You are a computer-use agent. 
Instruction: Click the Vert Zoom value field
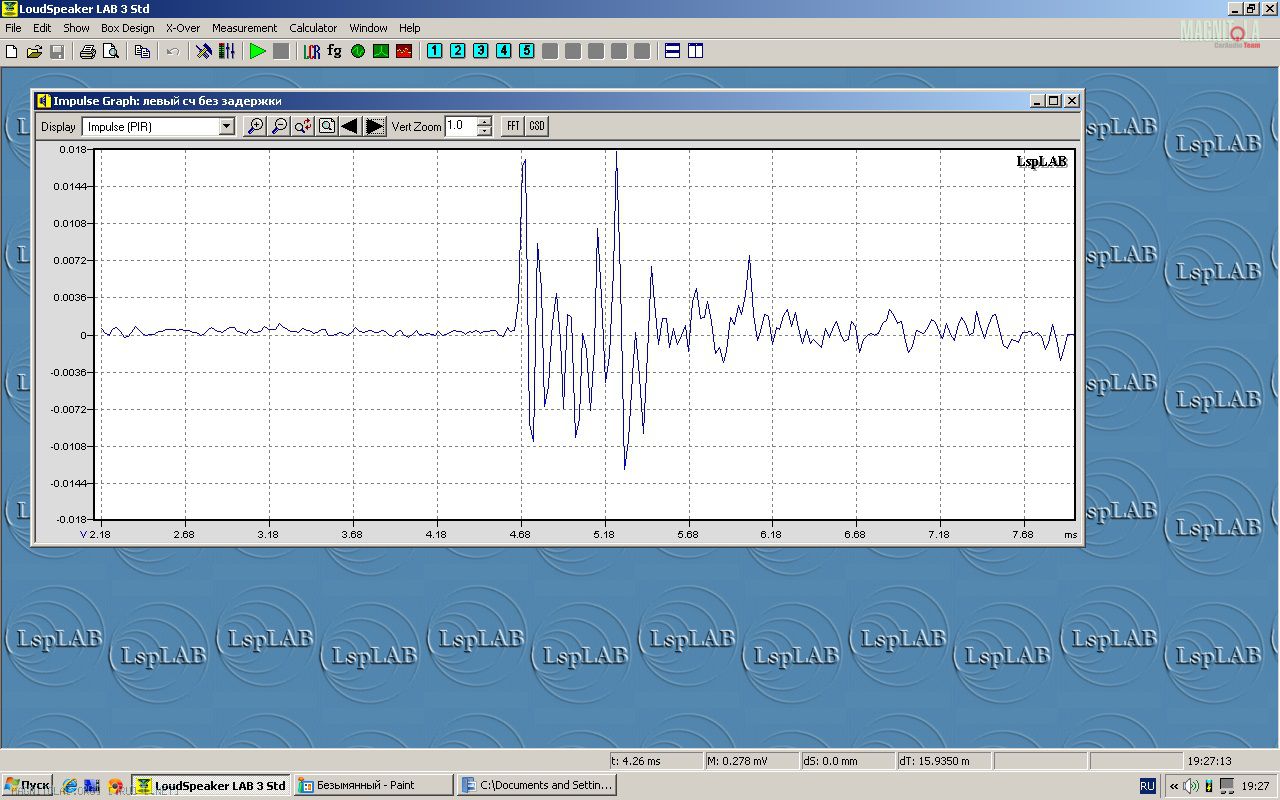[460, 126]
